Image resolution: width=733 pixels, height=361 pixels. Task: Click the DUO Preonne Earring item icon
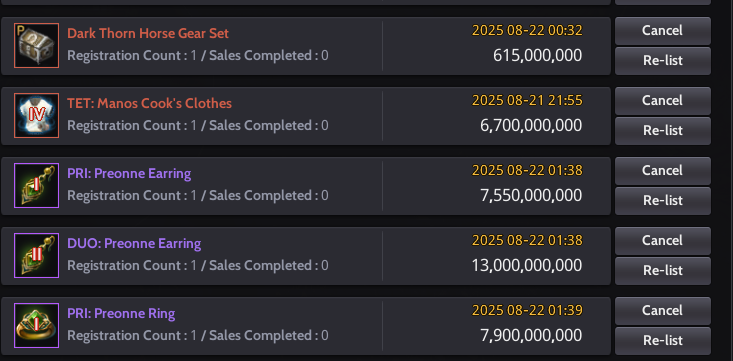pyautogui.click(x=36, y=255)
